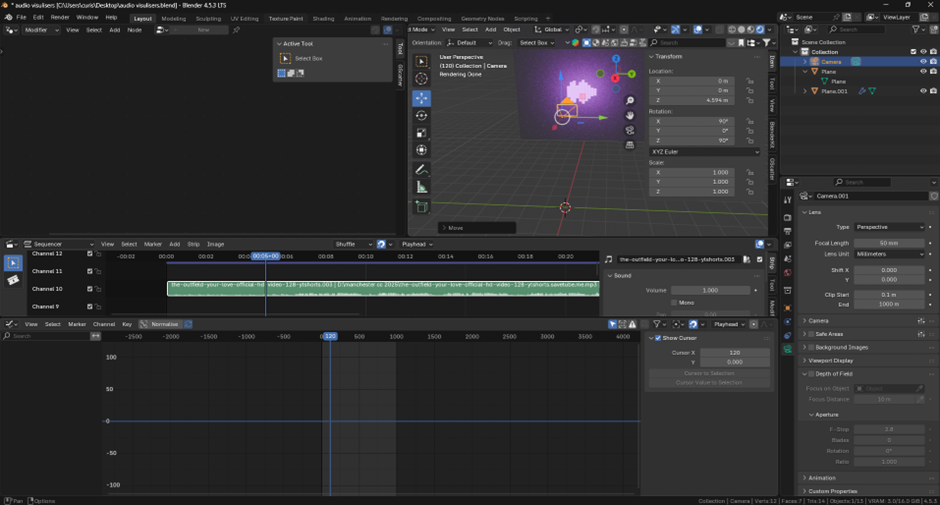Enable the Mono checkbox under Sound
940x505 pixels.
pos(675,302)
